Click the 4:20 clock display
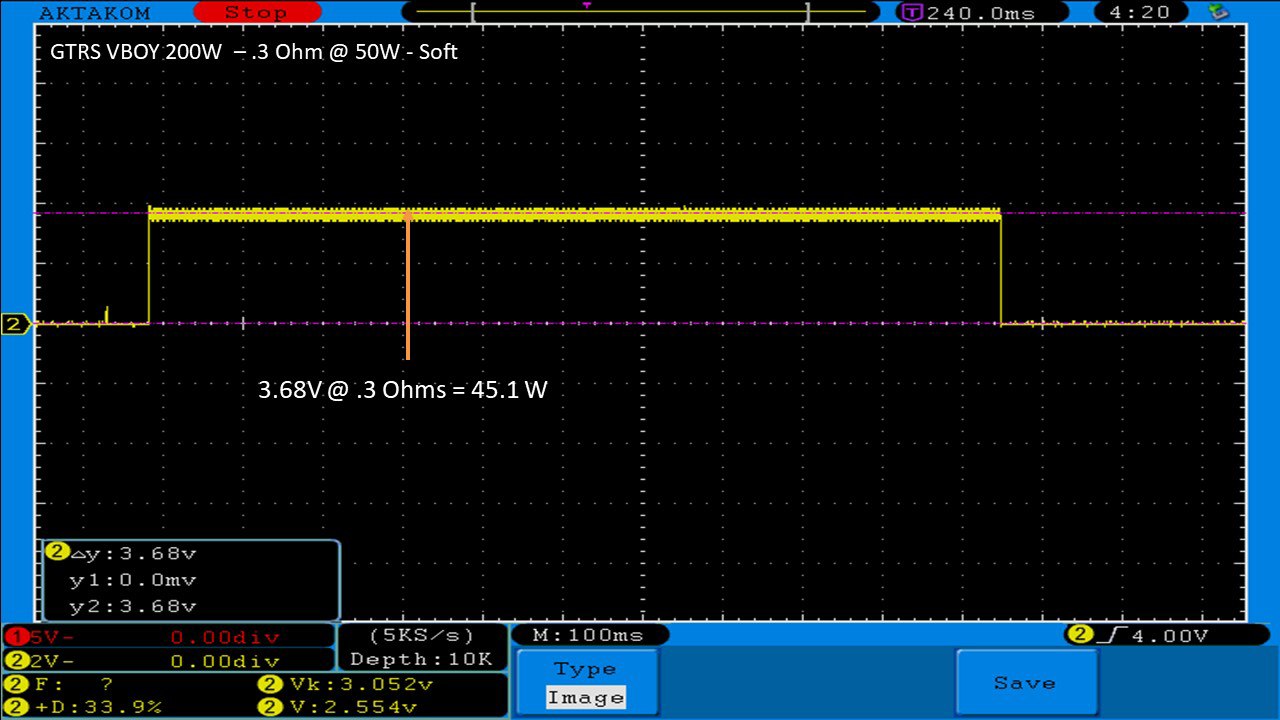Screen dimensions: 1280x720 [x=1140, y=13]
